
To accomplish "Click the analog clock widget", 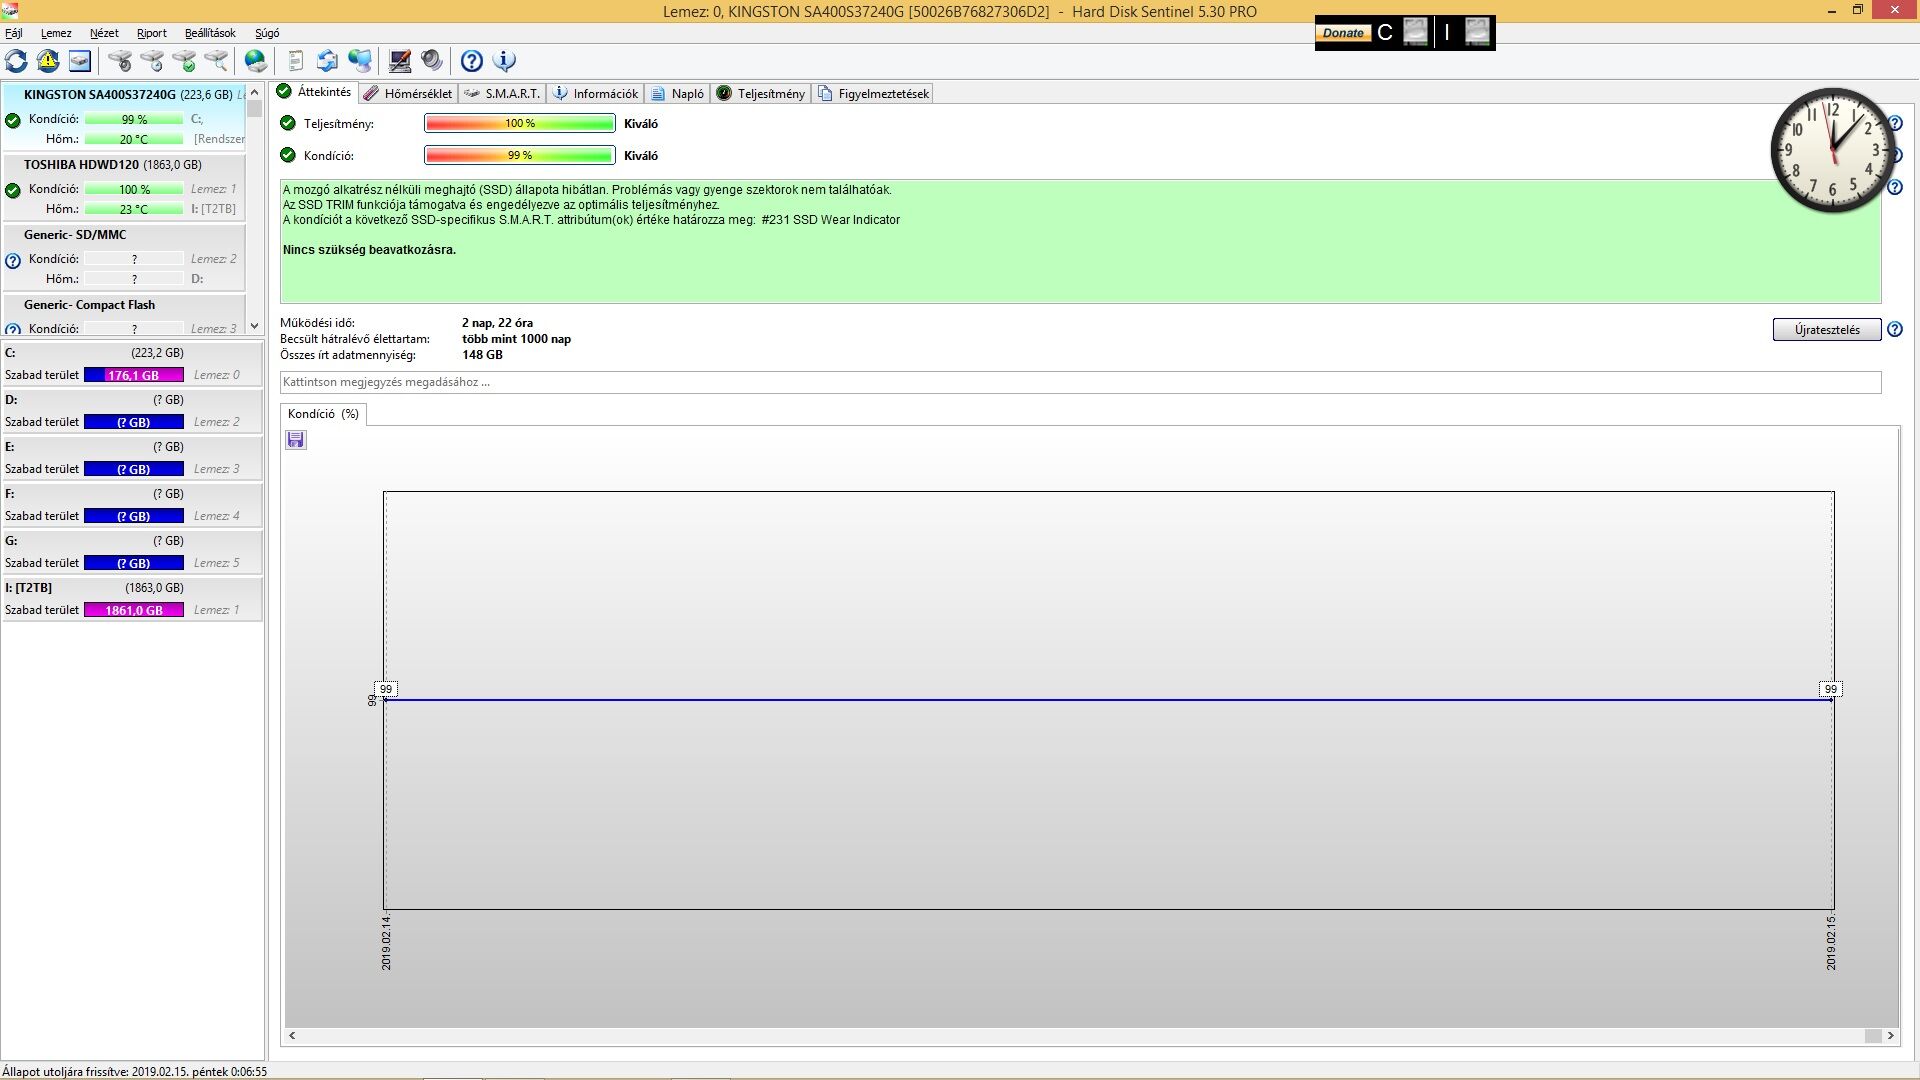I will (x=1832, y=150).
